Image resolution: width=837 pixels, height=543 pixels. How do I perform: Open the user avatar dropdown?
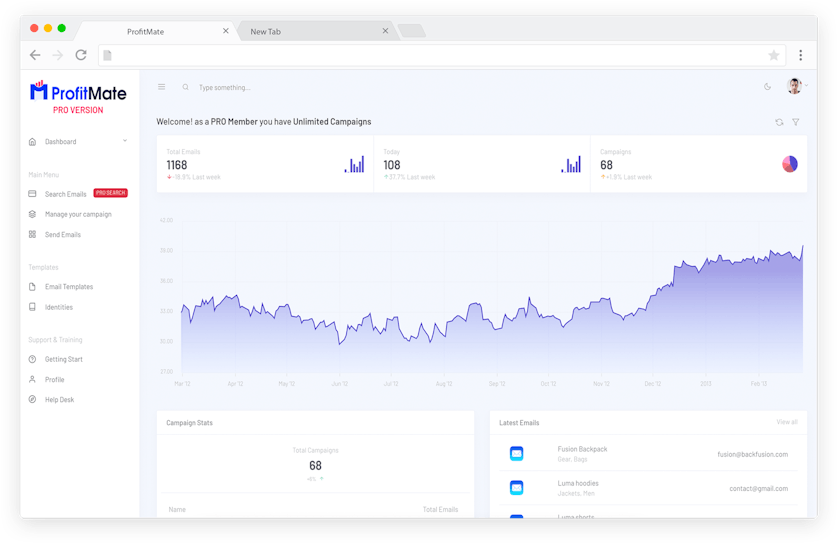pyautogui.click(x=795, y=87)
